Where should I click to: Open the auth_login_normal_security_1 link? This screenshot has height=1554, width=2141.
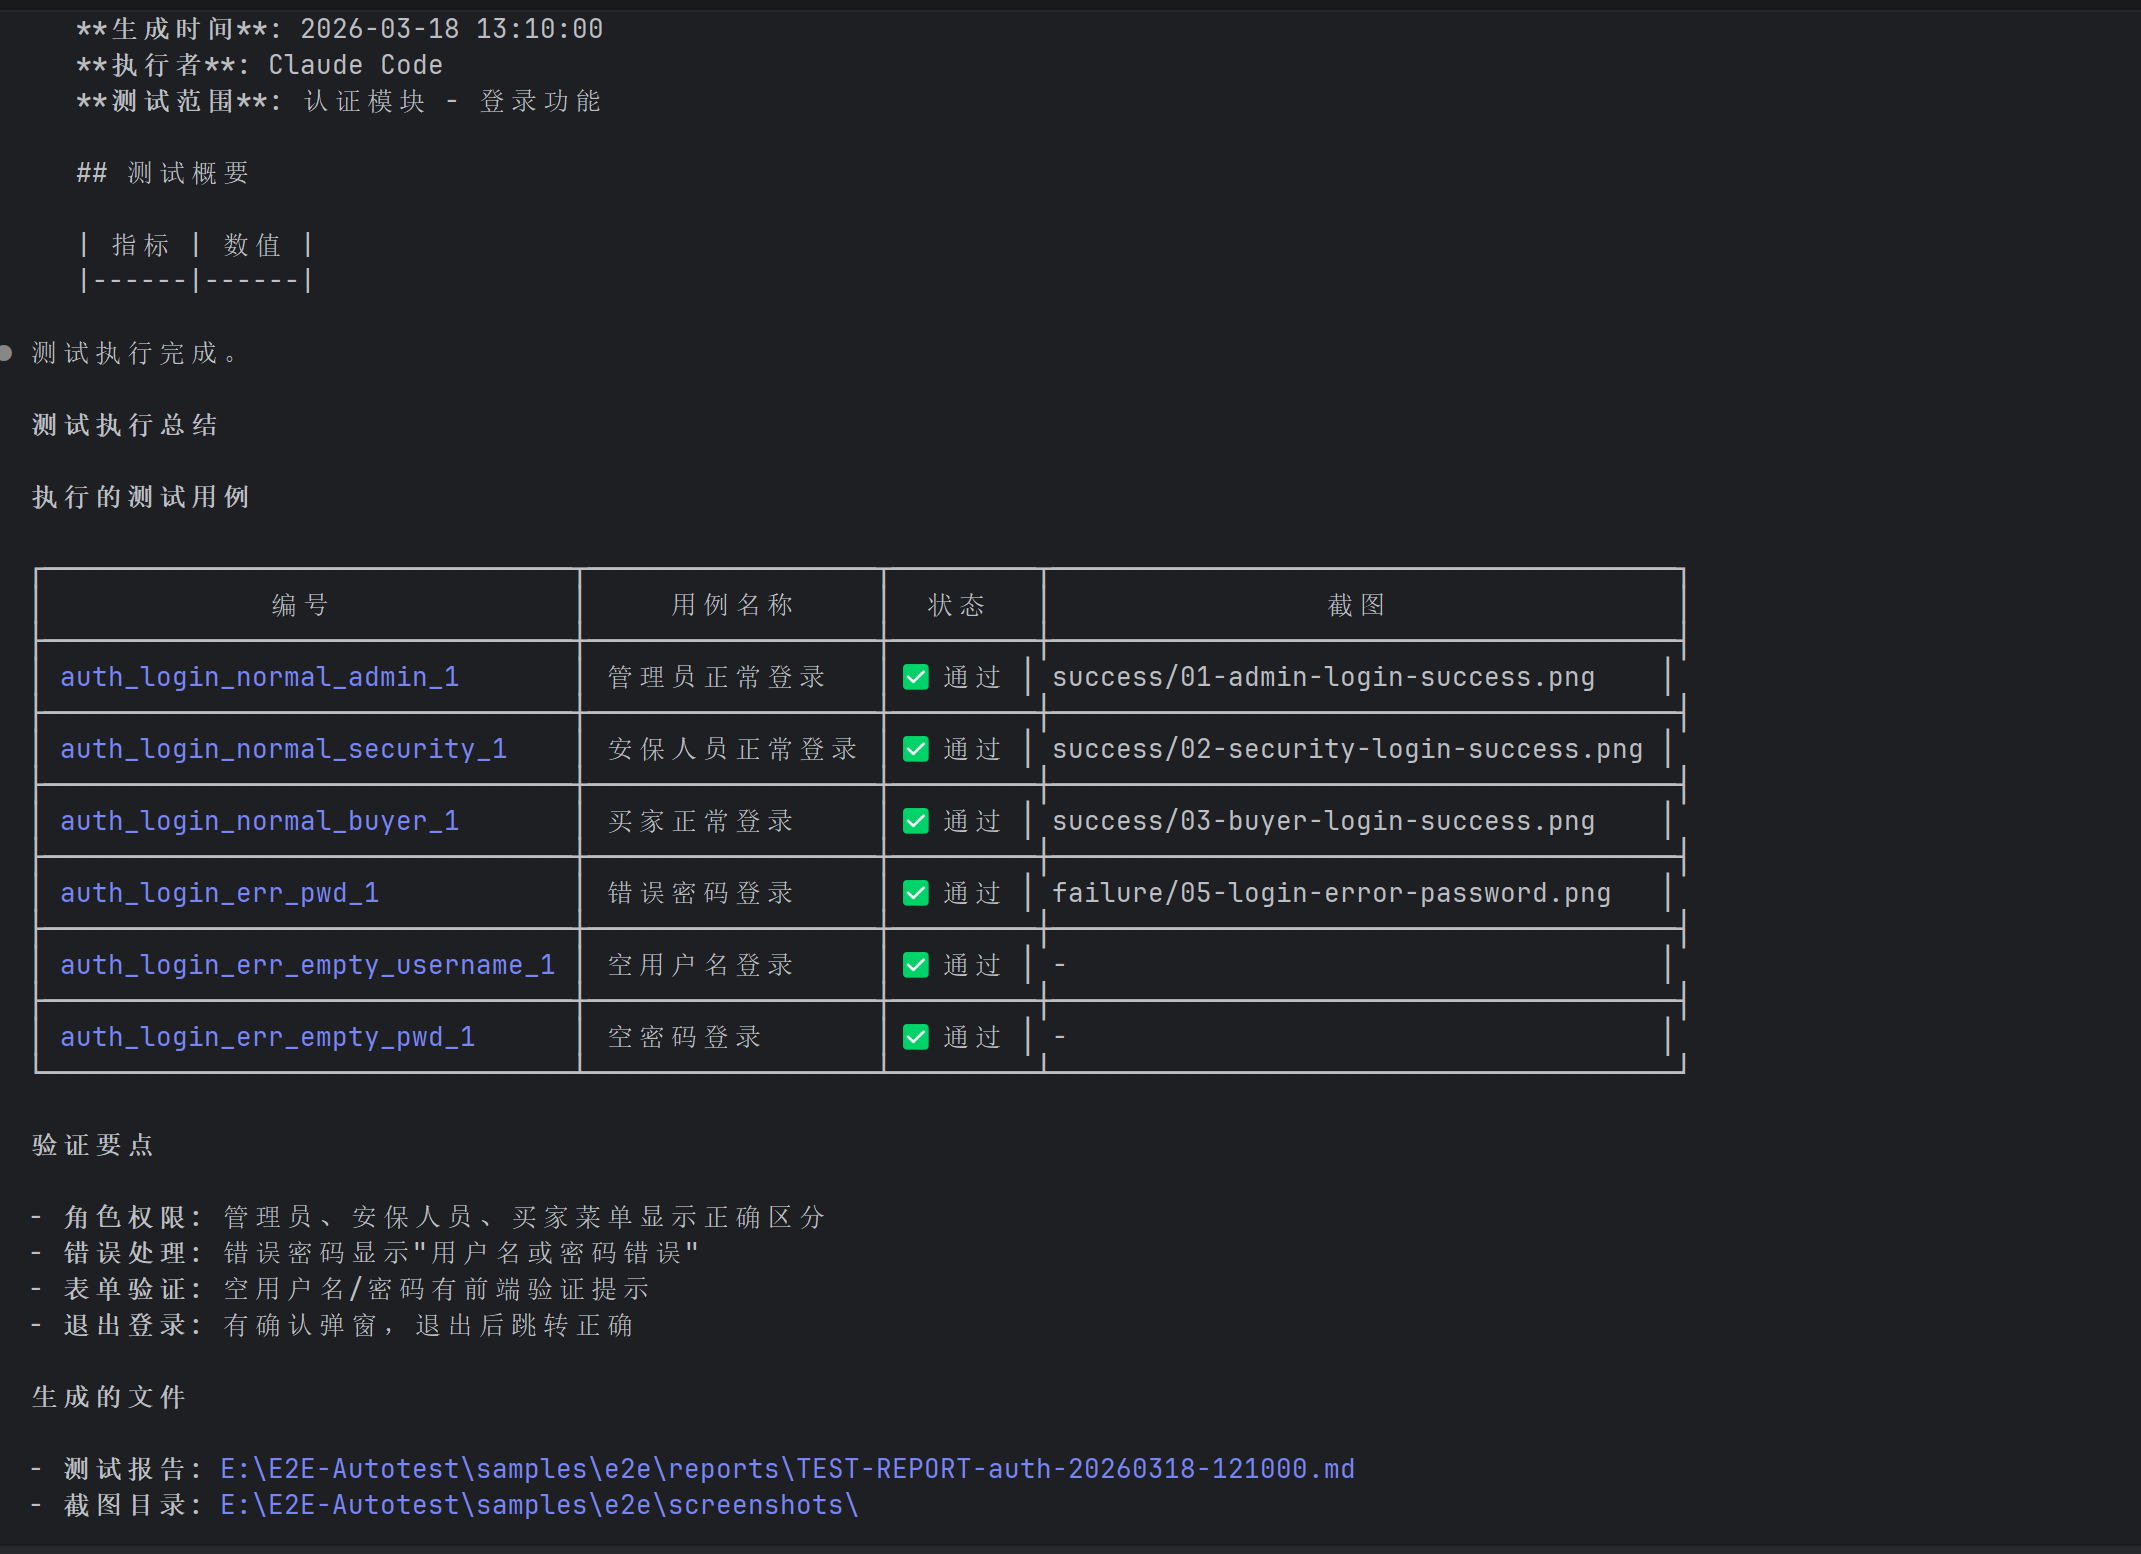(283, 749)
